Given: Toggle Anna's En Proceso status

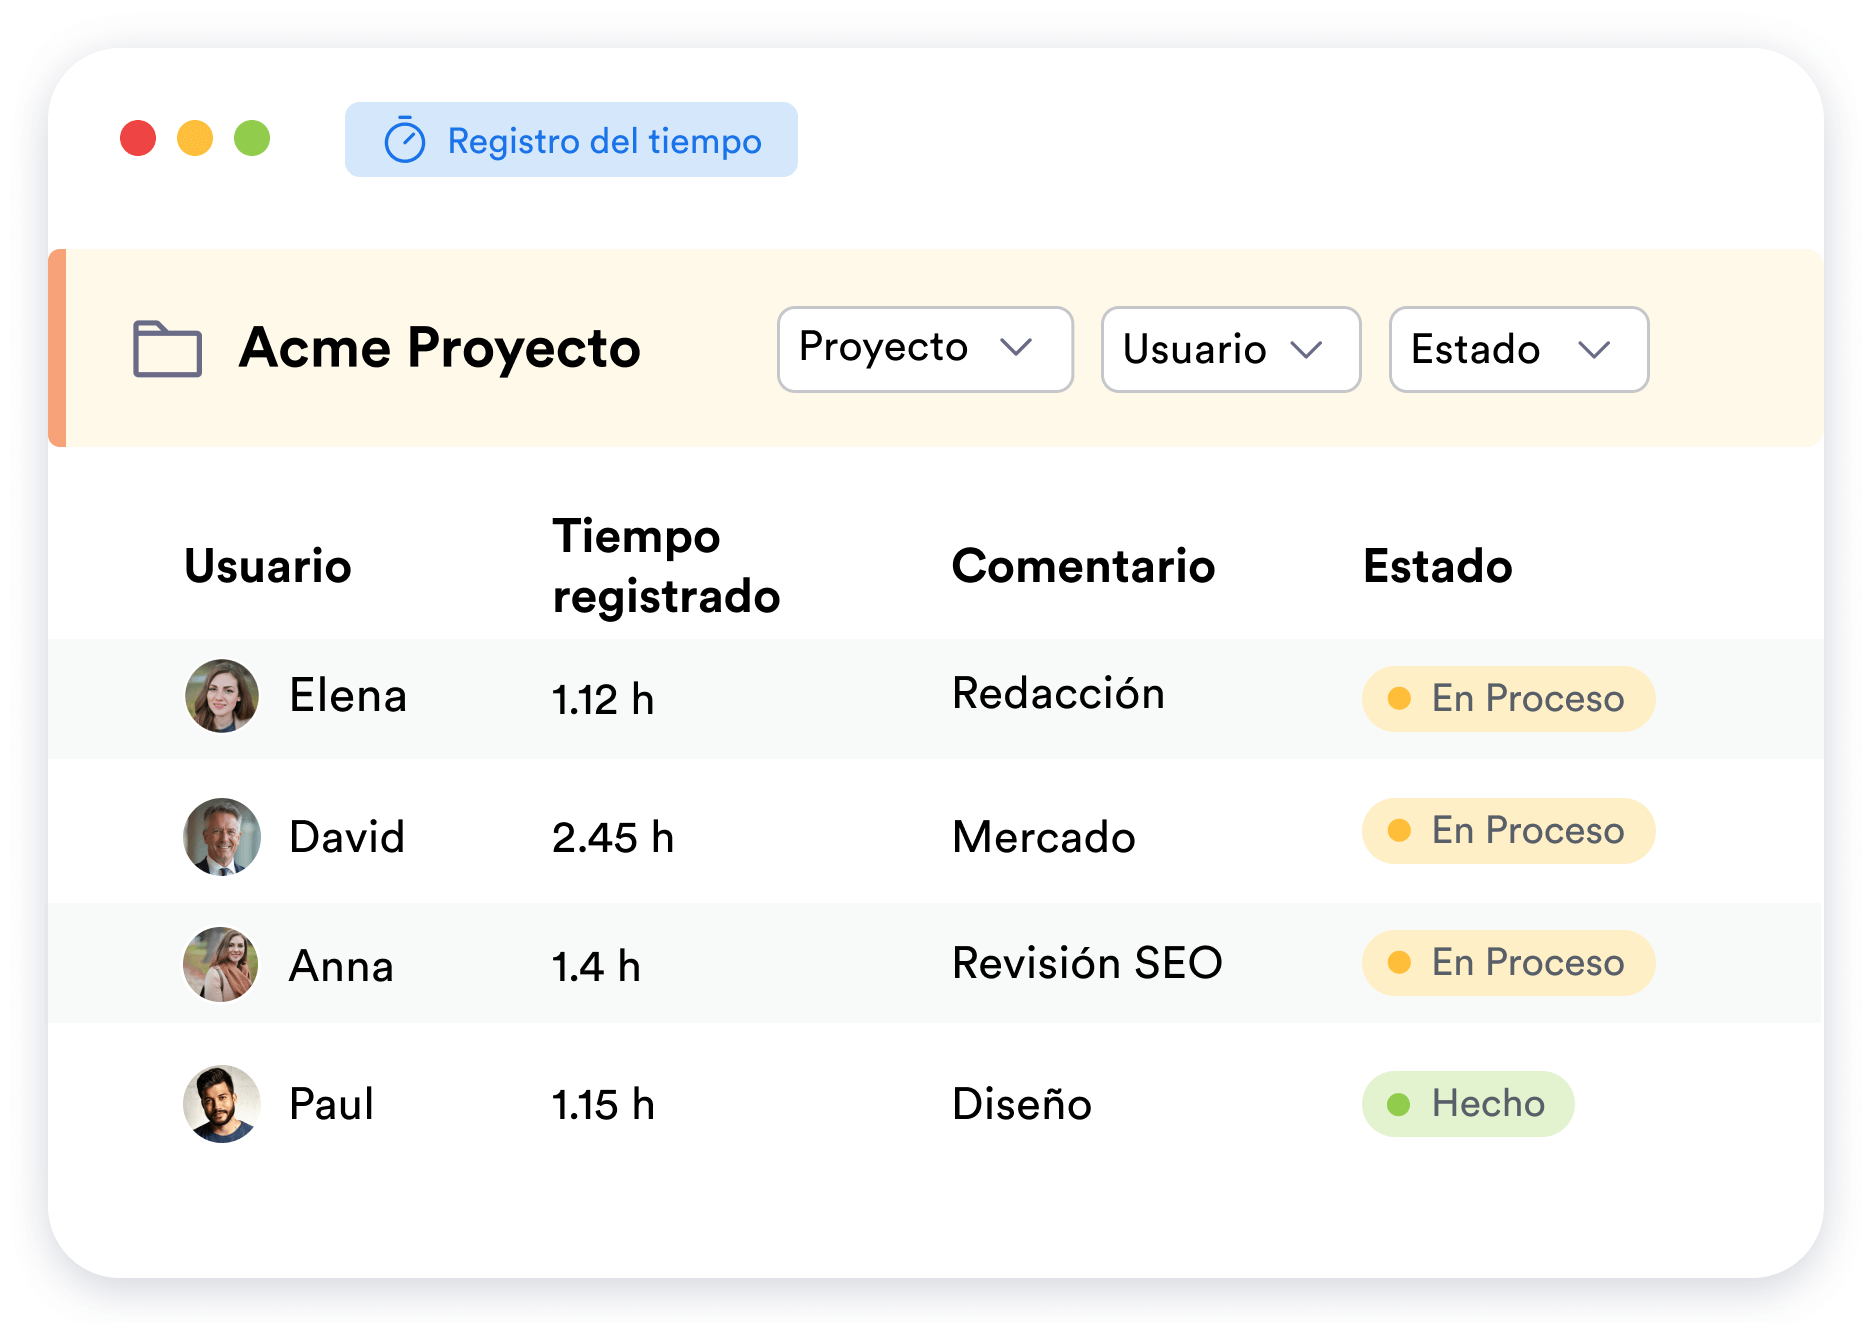Looking at the screenshot, I should click(x=1507, y=962).
